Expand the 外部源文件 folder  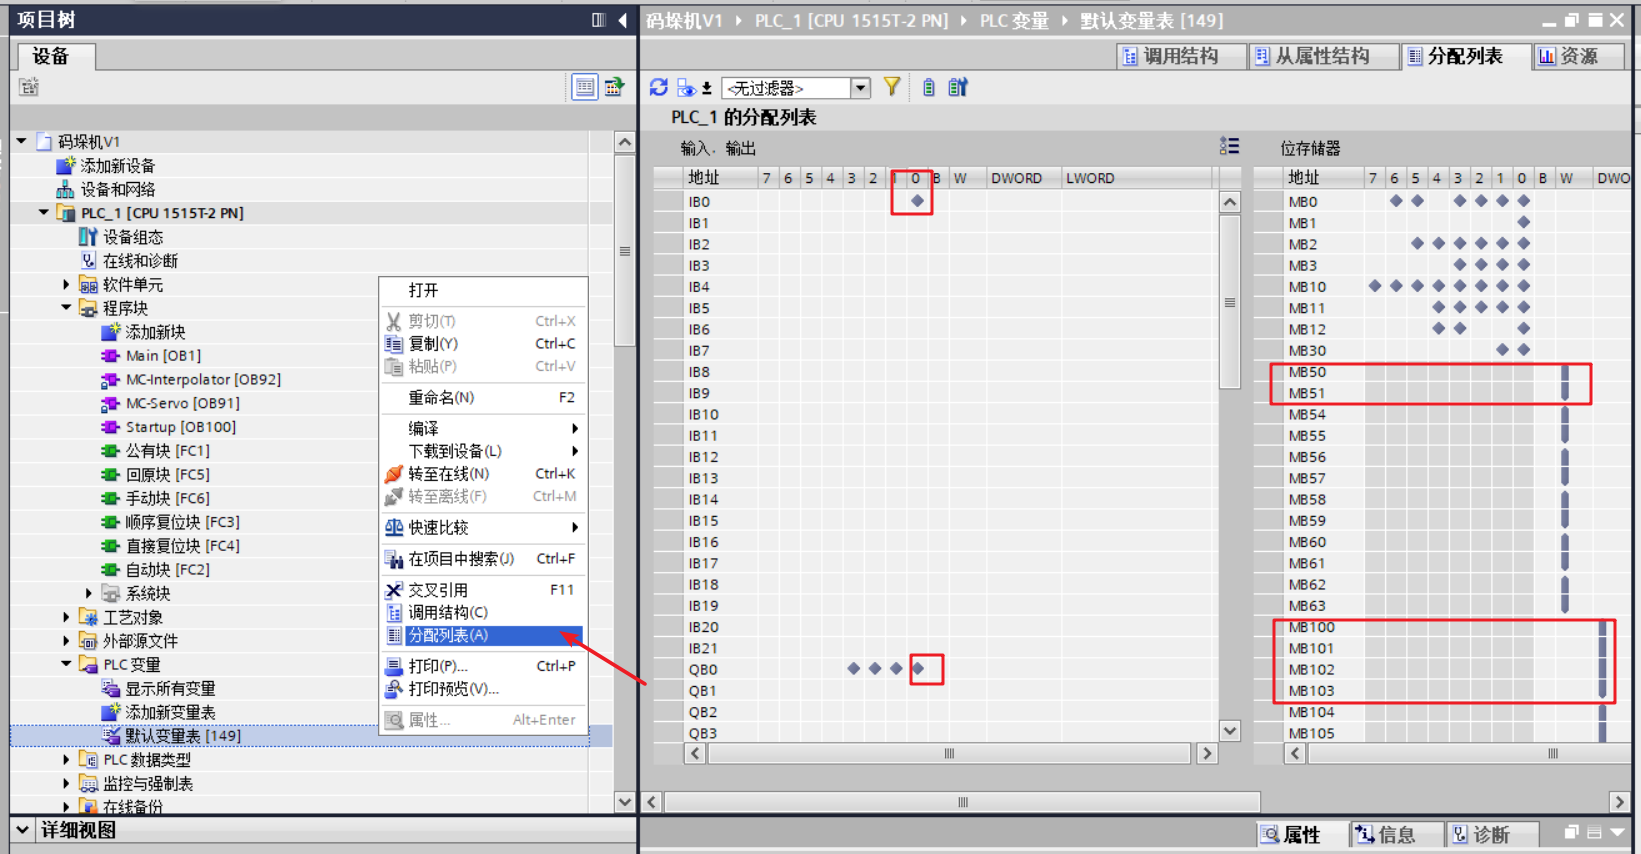67,641
